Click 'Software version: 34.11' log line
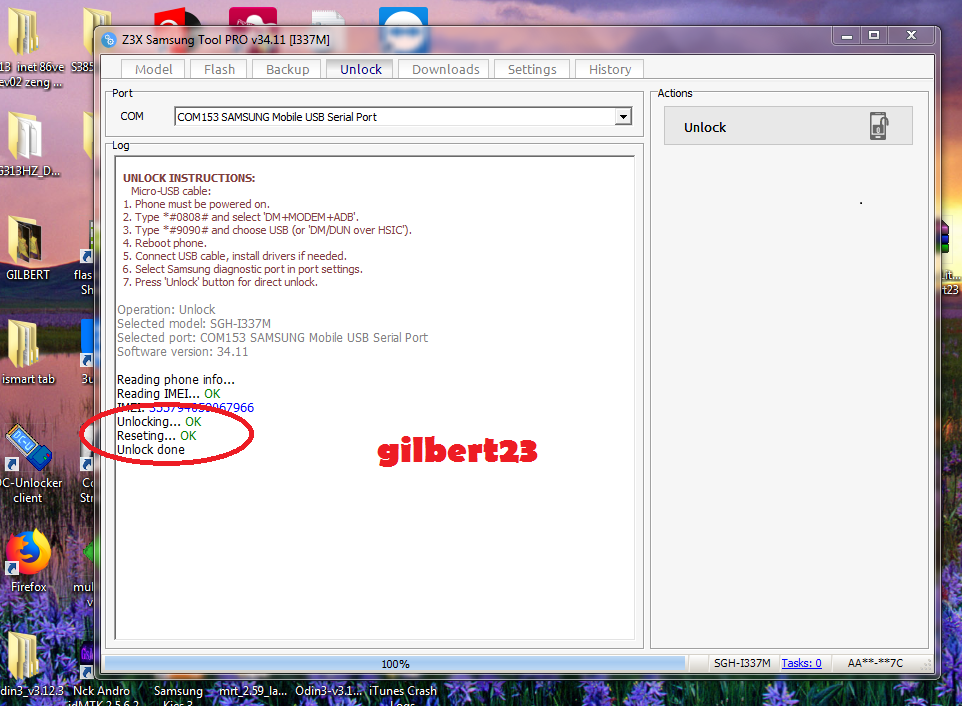Image resolution: width=962 pixels, height=706 pixels. point(183,352)
